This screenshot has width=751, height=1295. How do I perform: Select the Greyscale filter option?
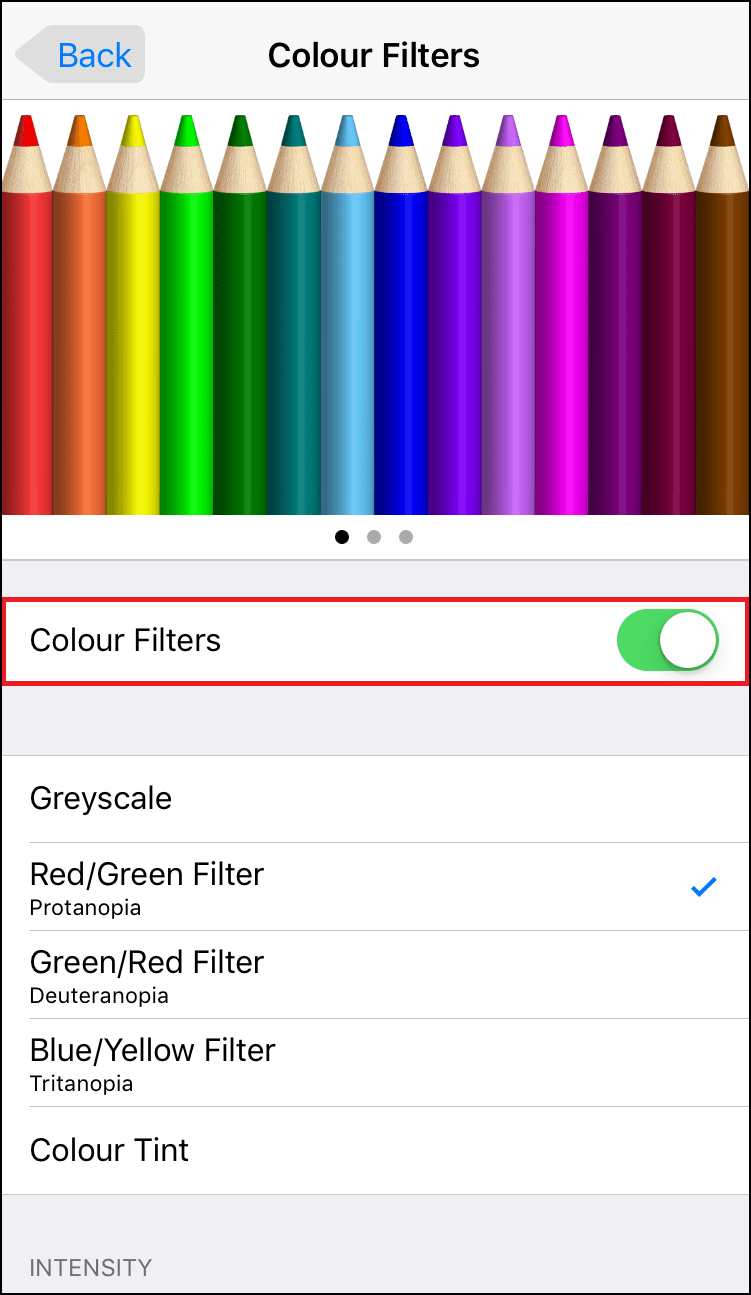tap(100, 798)
